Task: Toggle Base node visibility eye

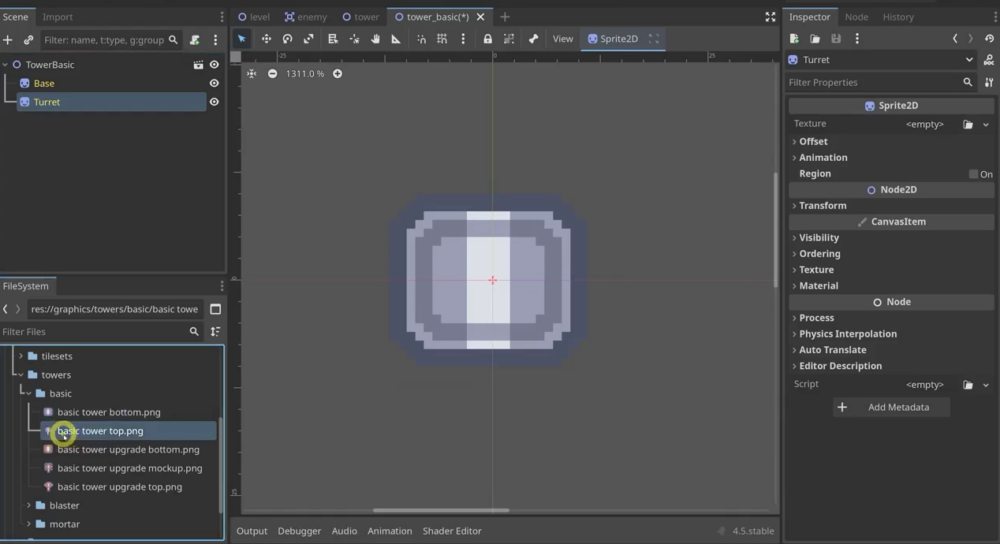Action: click(214, 83)
